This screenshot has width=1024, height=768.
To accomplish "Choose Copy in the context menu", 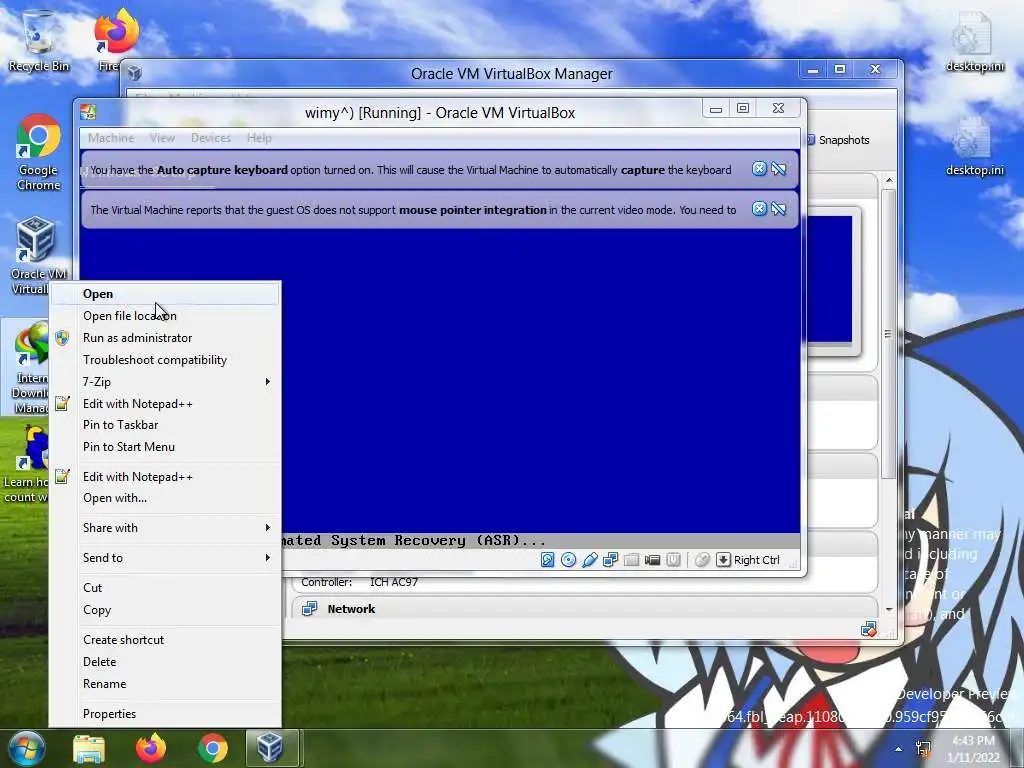I will [165, 610].
